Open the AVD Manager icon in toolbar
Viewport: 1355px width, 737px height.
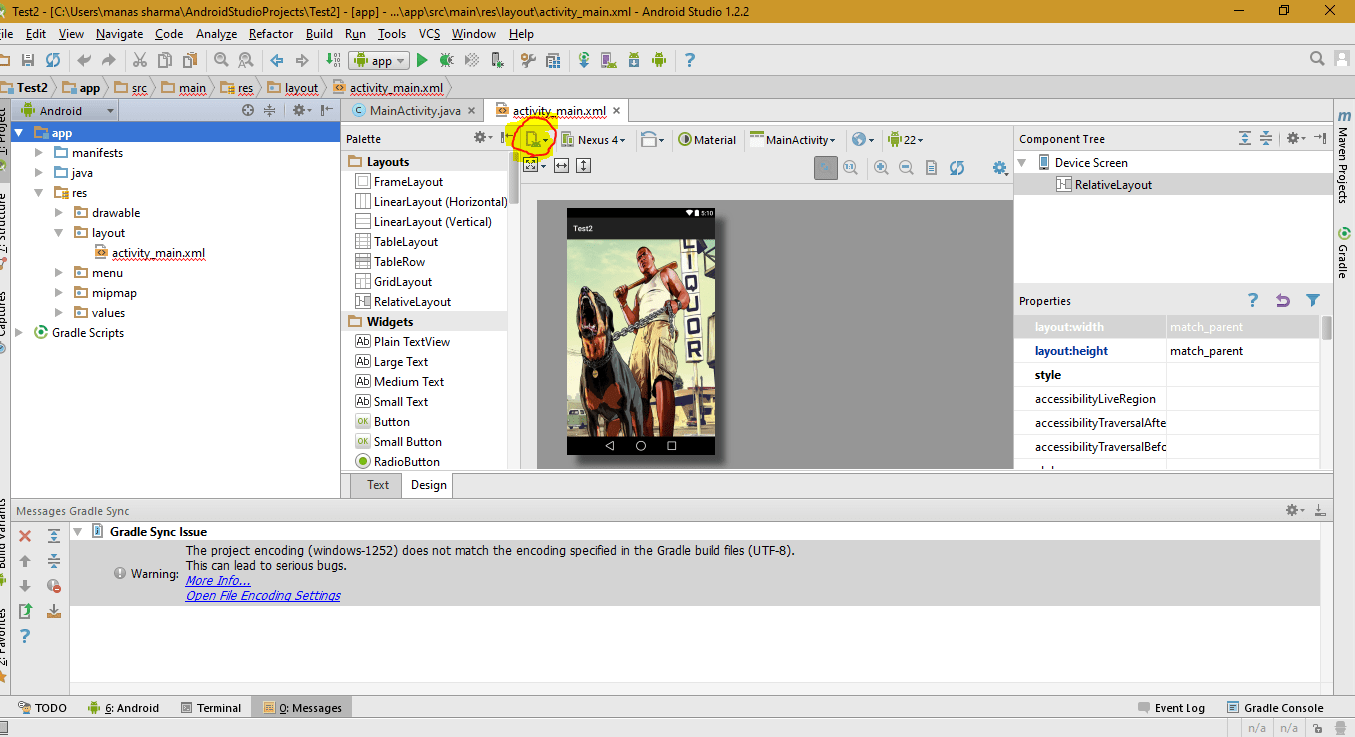[x=608, y=60]
